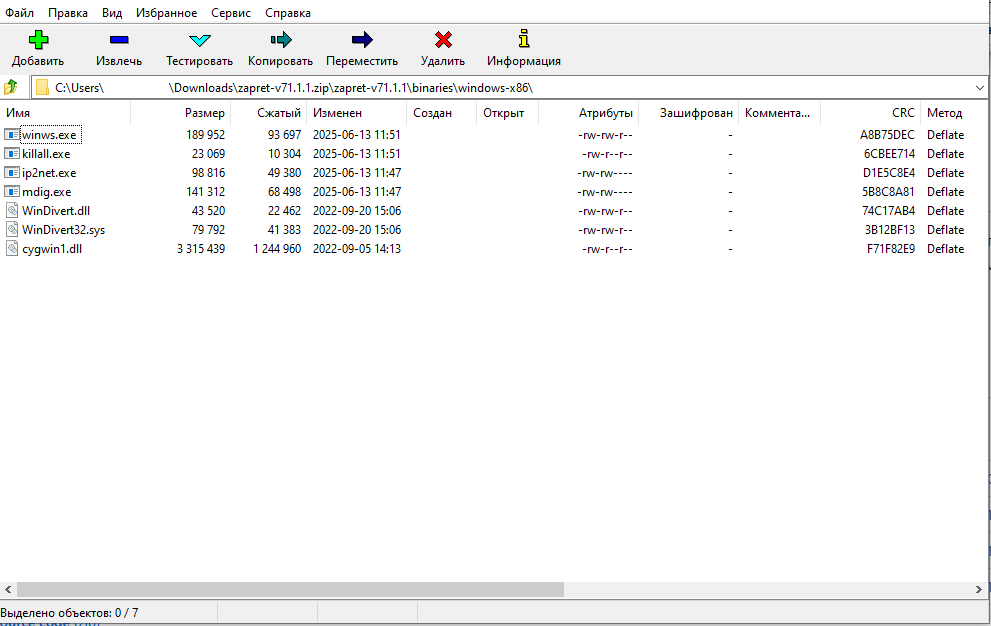
Task: Click the folder icon in the address bar
Action: pyautogui.click(x=42, y=88)
